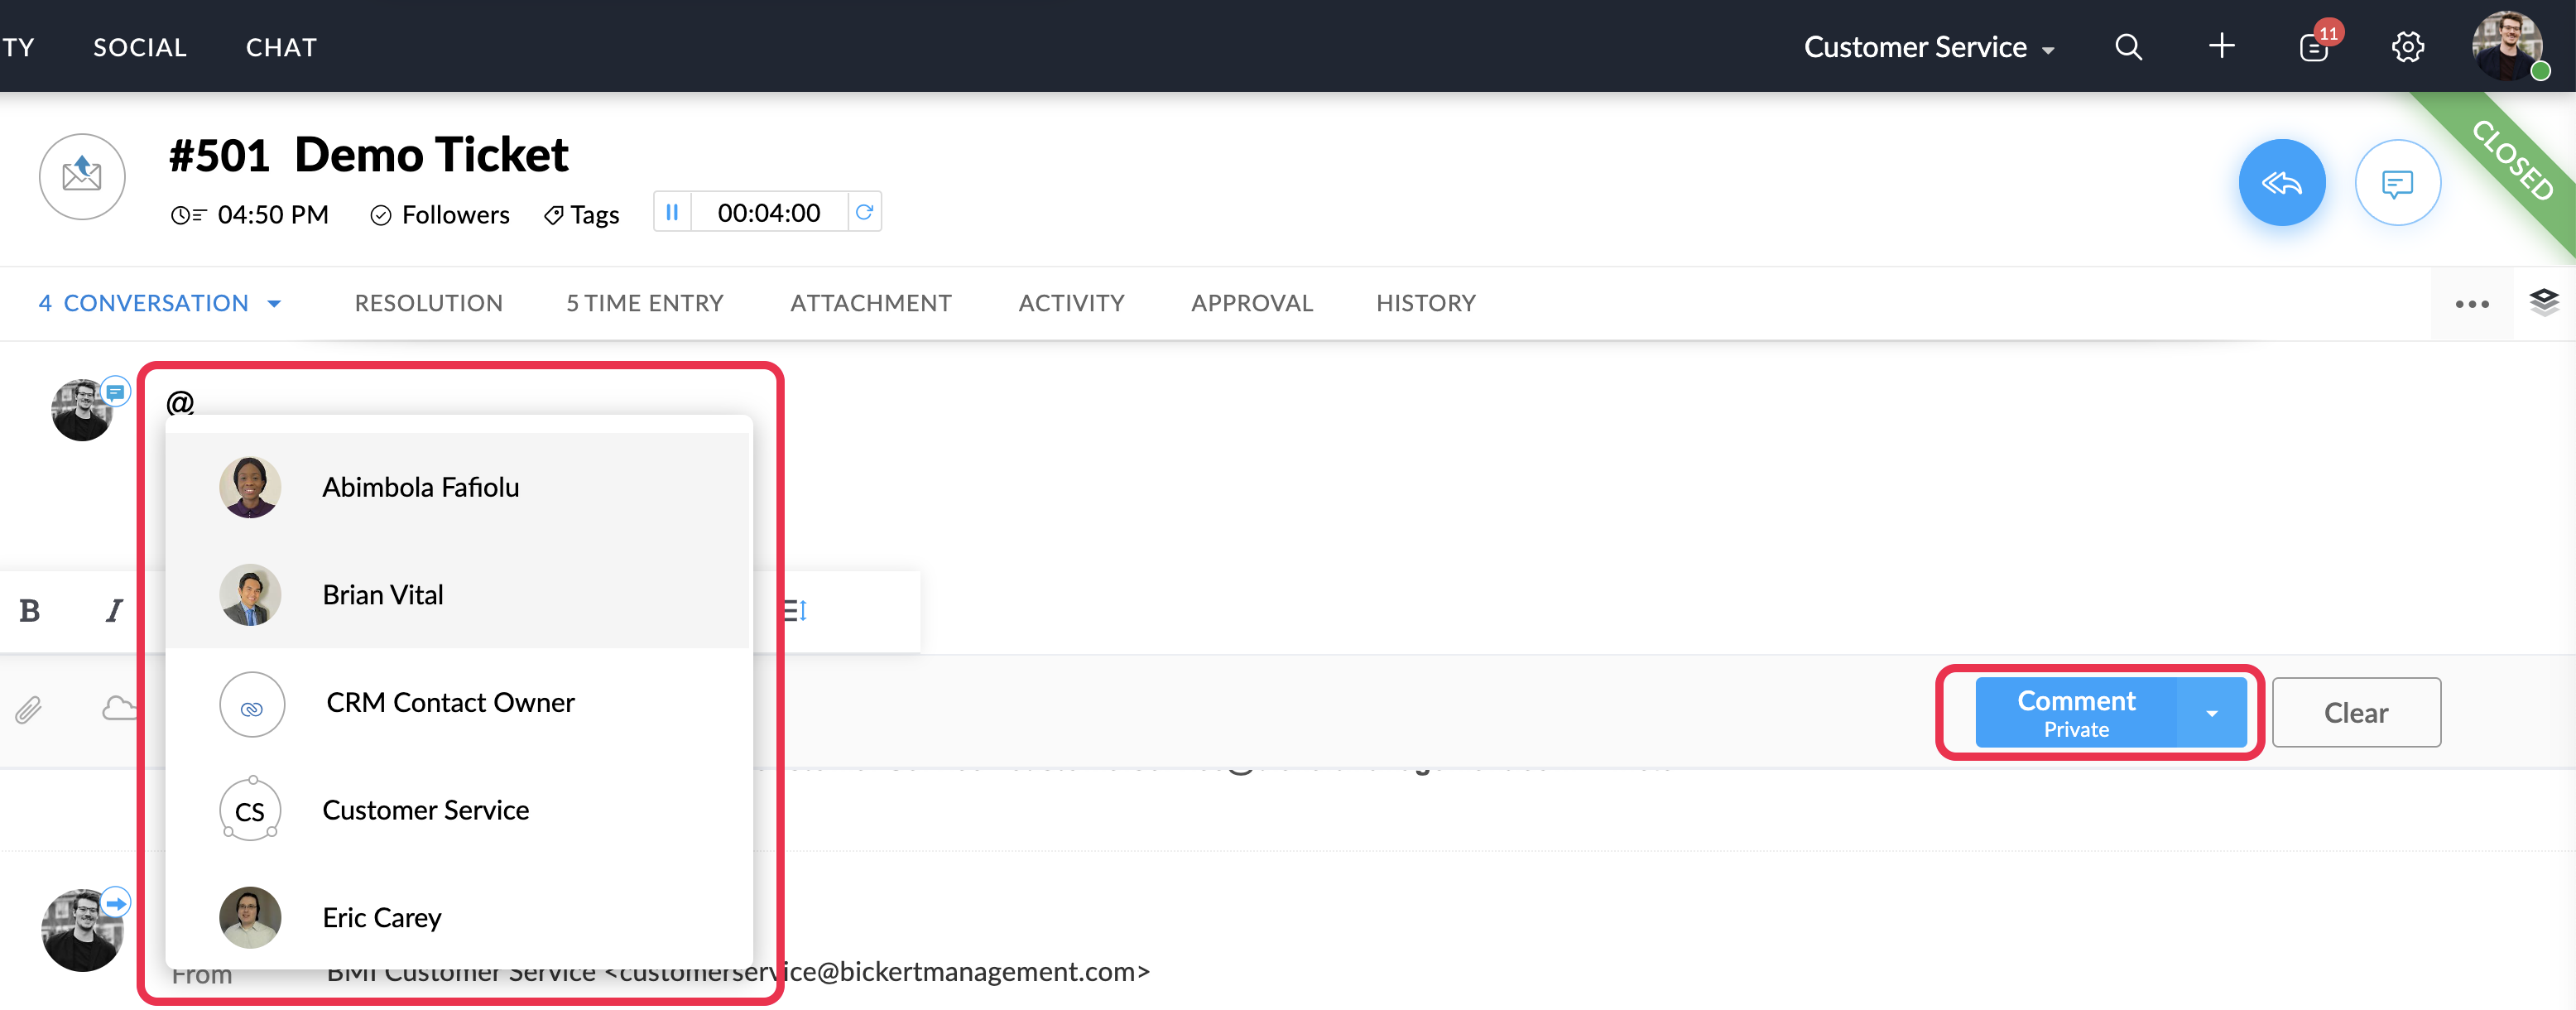Mention Brian Vital from suggestion list
The width and height of the screenshot is (2576, 1010).
pyautogui.click(x=383, y=595)
